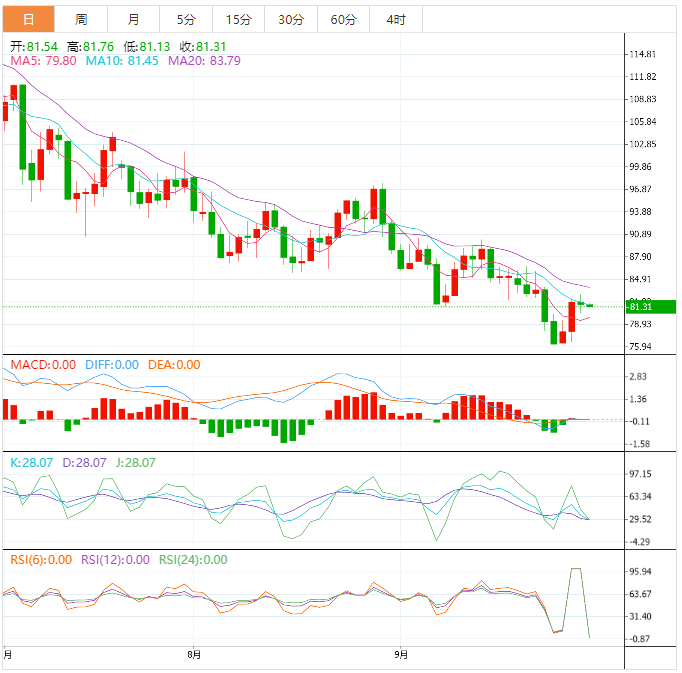This screenshot has width=682, height=673.
Task: Switch to the 日 daily chart tab
Action: click(28, 20)
